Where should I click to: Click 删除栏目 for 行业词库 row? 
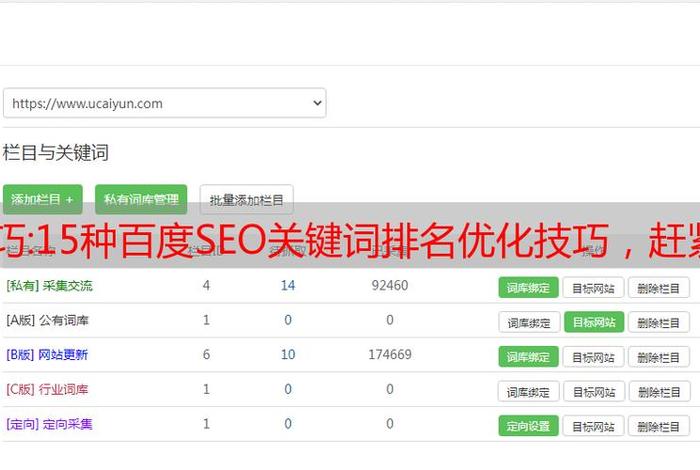coord(659,392)
